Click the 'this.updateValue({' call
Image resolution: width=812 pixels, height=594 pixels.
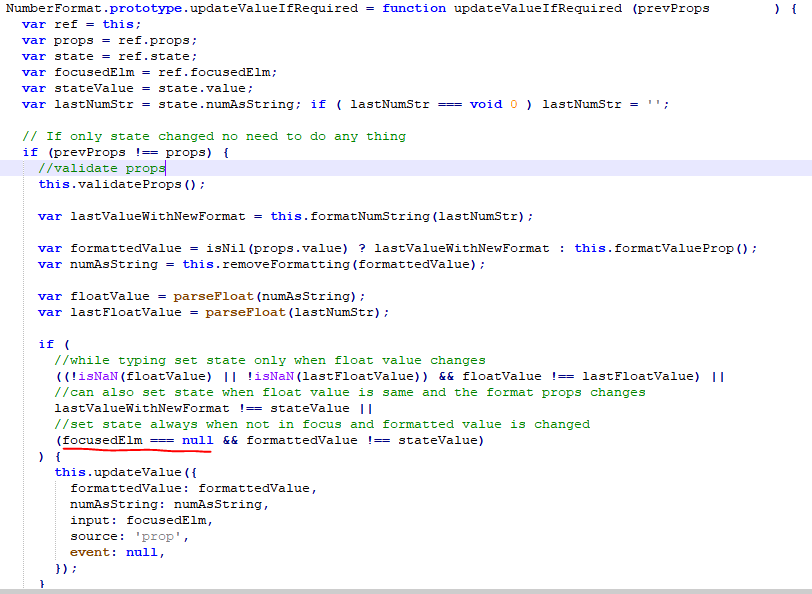coord(125,472)
